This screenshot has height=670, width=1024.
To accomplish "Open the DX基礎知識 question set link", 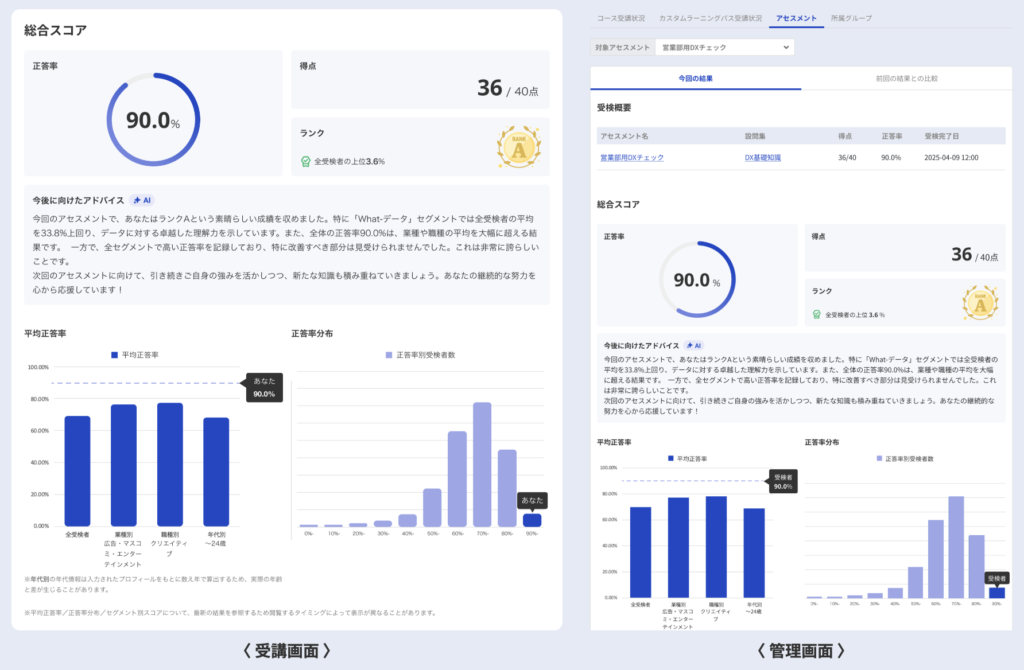I will (763, 157).
